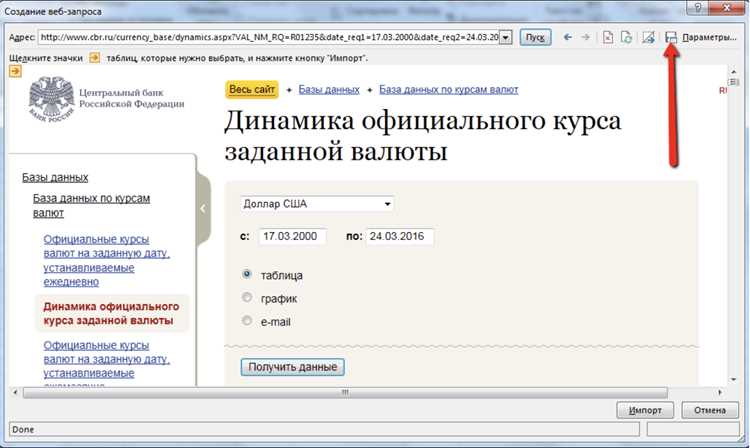The image size is (750, 448).
Task: Click the Пуск go button
Action: (x=535, y=37)
